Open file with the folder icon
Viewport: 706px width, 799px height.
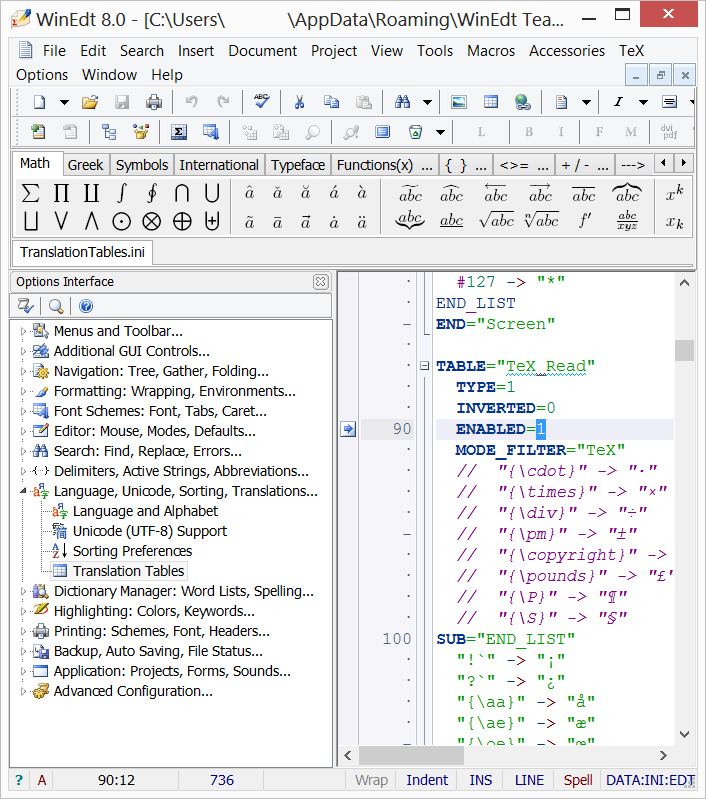tap(90, 102)
